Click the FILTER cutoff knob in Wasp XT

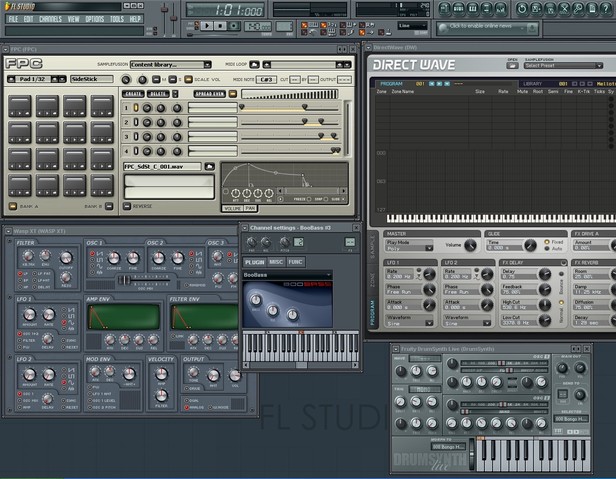(66, 255)
